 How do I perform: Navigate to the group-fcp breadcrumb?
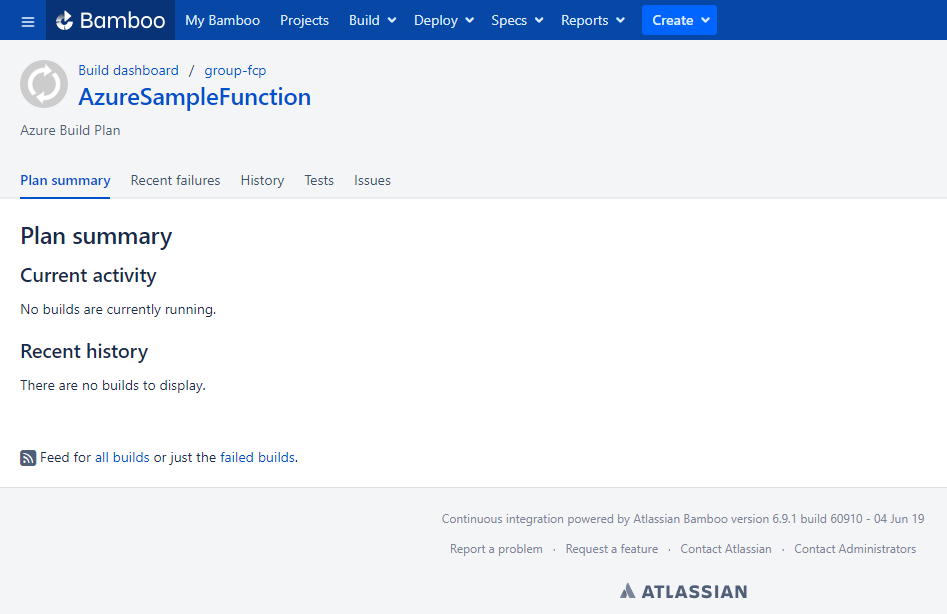pos(235,70)
